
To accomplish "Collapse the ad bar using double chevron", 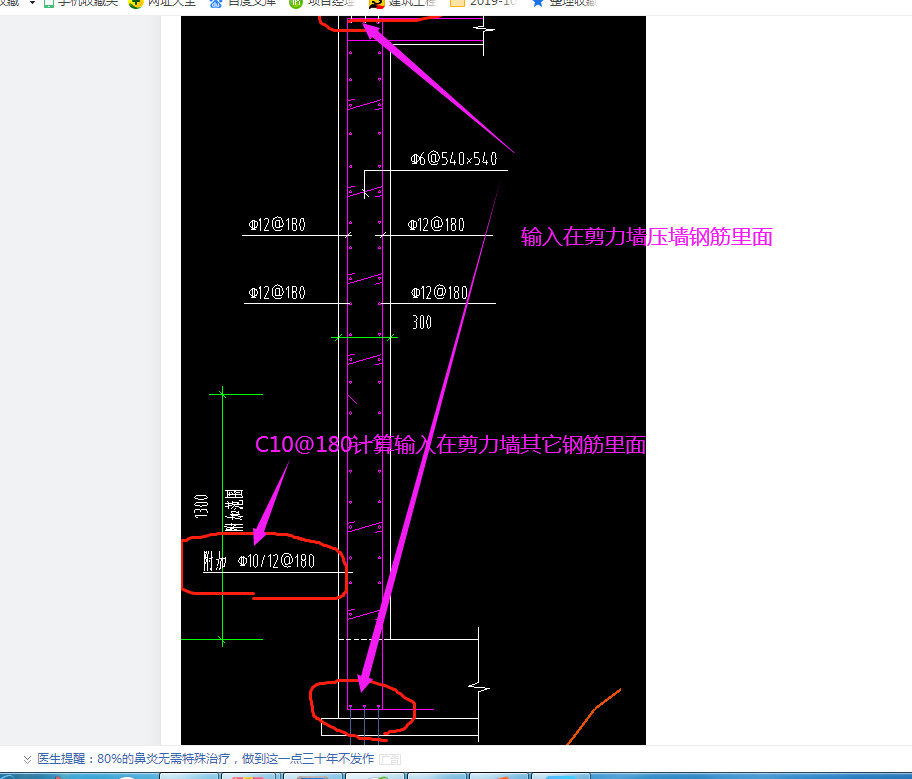I will coord(27,759).
